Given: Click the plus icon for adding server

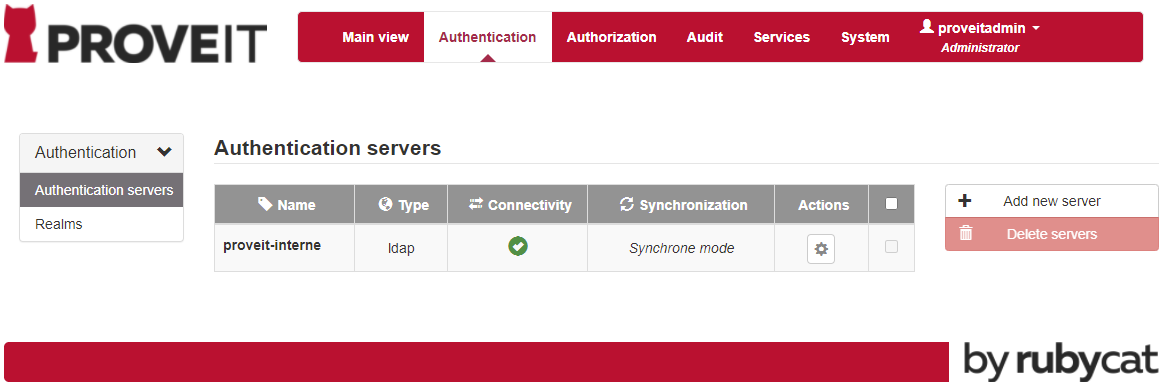Looking at the screenshot, I should [x=965, y=200].
